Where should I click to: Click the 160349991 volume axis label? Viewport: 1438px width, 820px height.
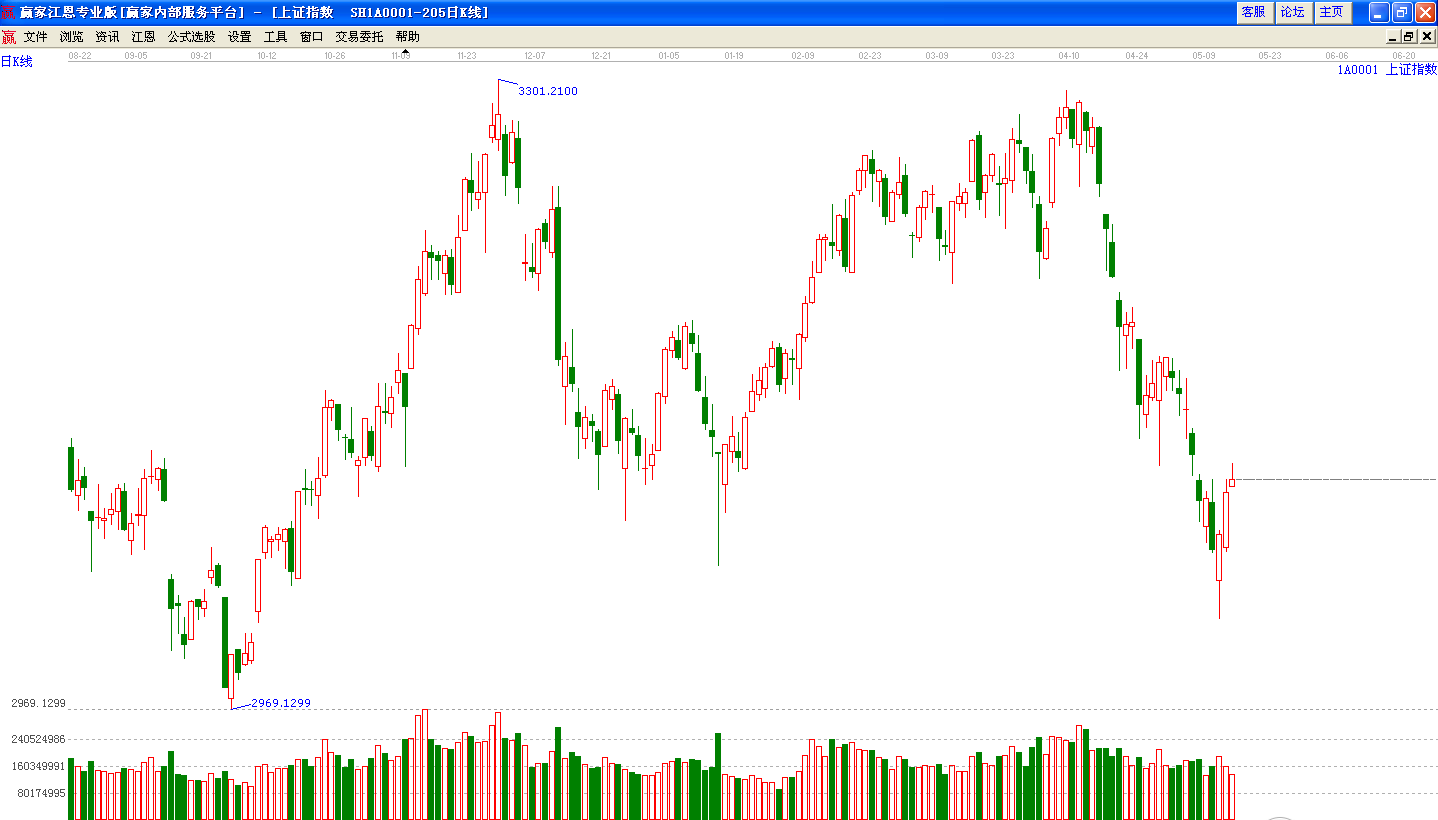[39, 767]
